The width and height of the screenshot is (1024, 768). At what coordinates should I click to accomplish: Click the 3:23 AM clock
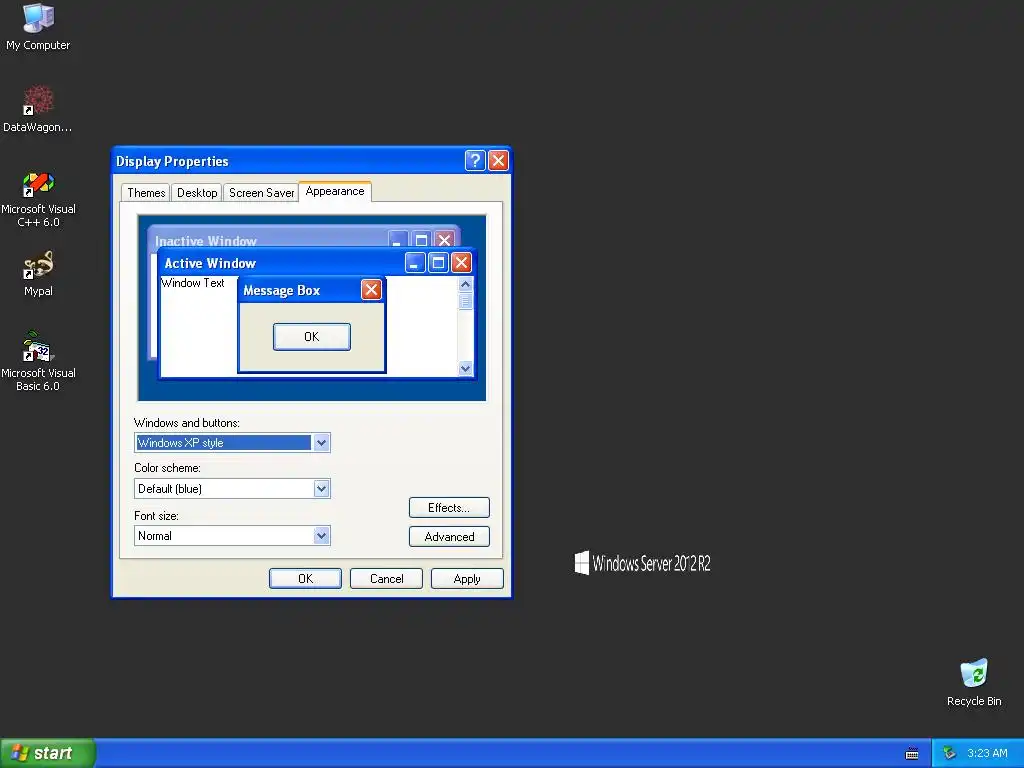987,754
